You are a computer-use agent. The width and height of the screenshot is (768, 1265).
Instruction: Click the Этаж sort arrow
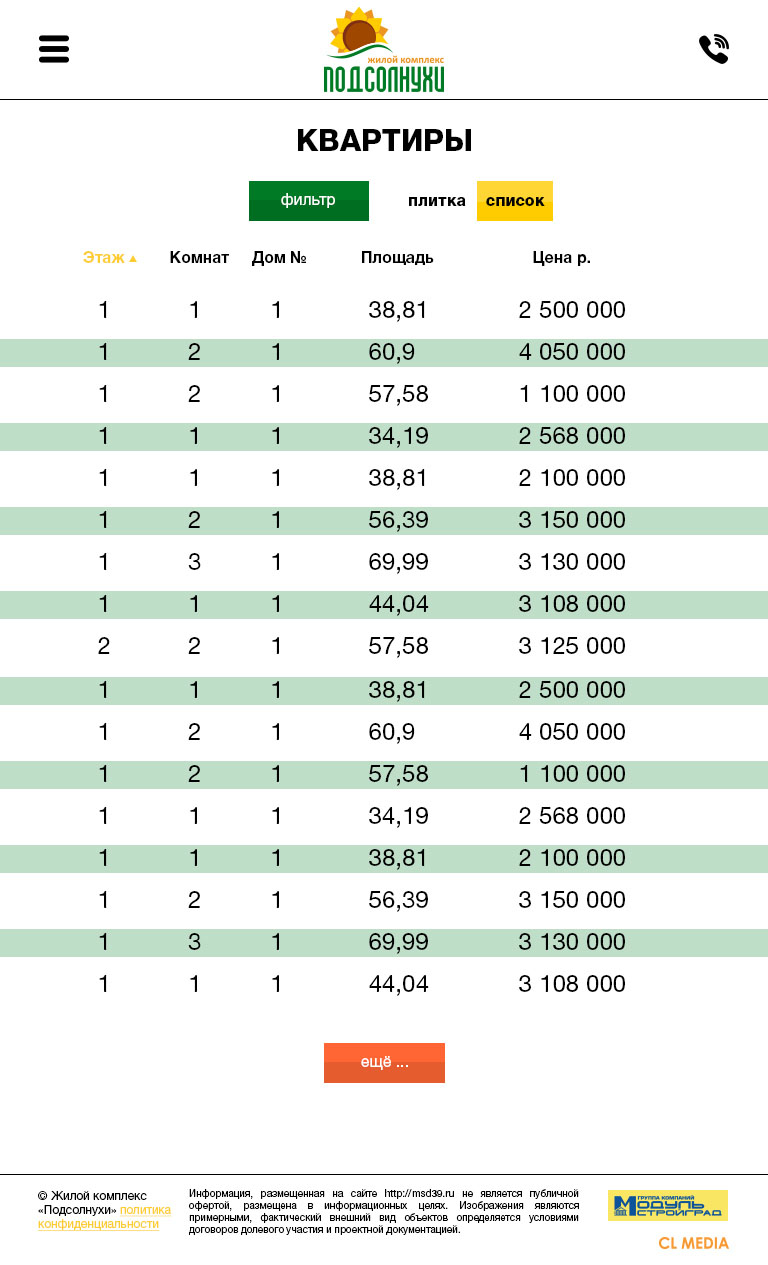point(133,258)
